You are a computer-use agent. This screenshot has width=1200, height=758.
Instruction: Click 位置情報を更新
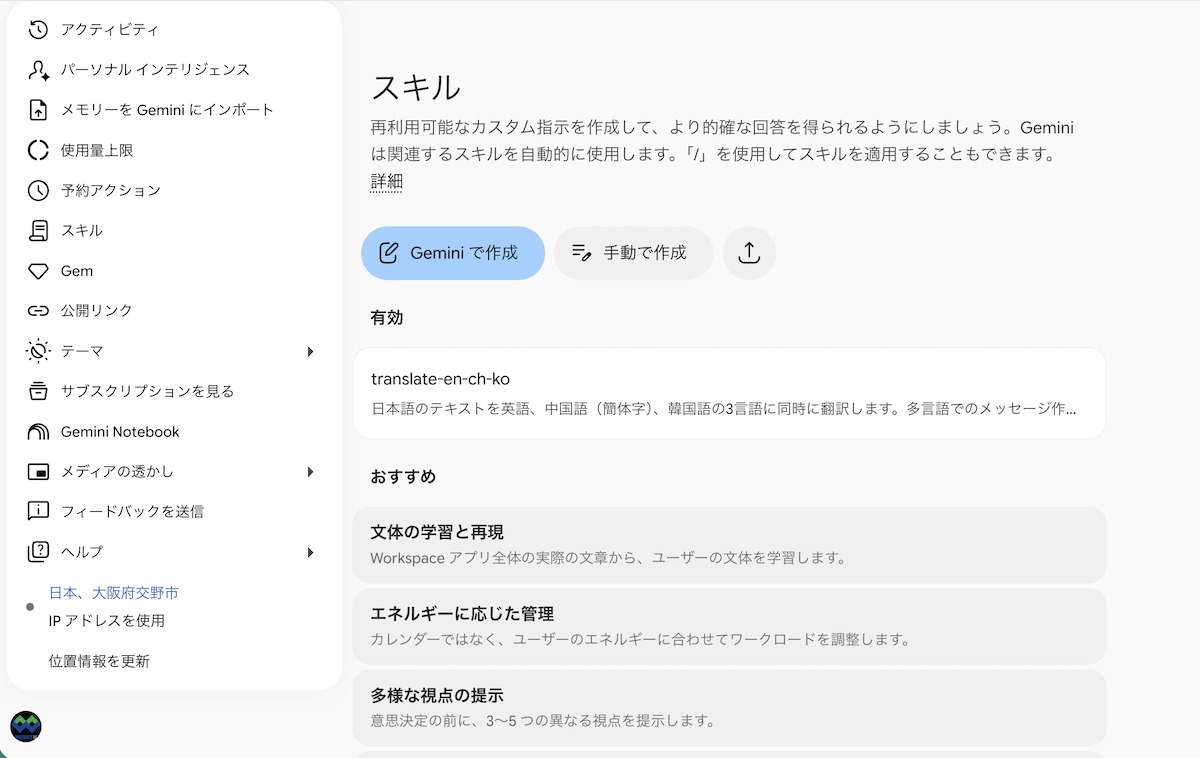(x=99, y=661)
